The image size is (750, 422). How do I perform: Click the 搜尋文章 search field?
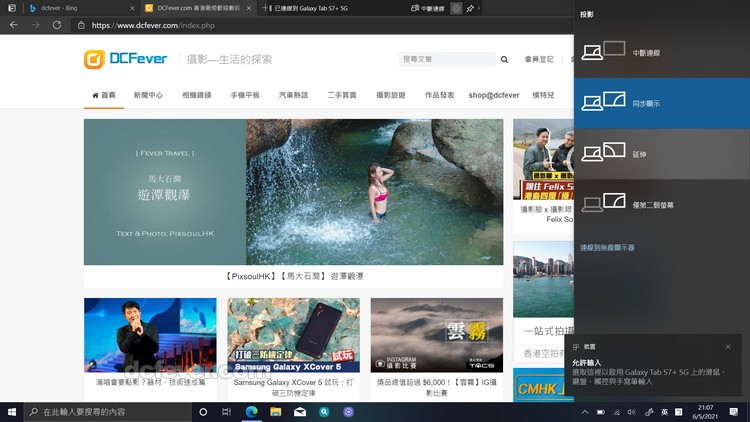click(x=445, y=60)
